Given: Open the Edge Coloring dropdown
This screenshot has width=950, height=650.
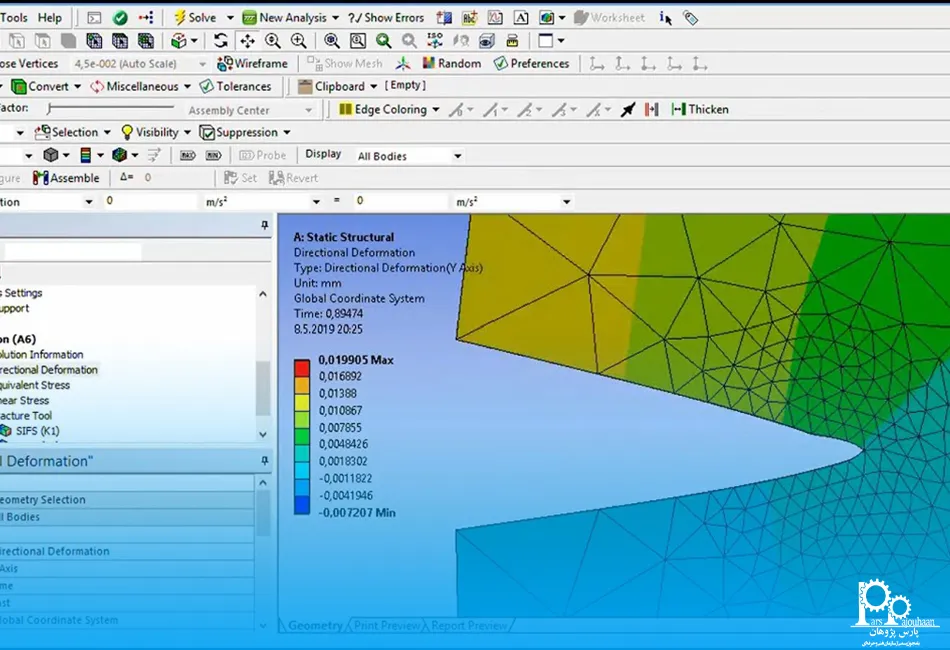Looking at the screenshot, I should coord(389,110).
